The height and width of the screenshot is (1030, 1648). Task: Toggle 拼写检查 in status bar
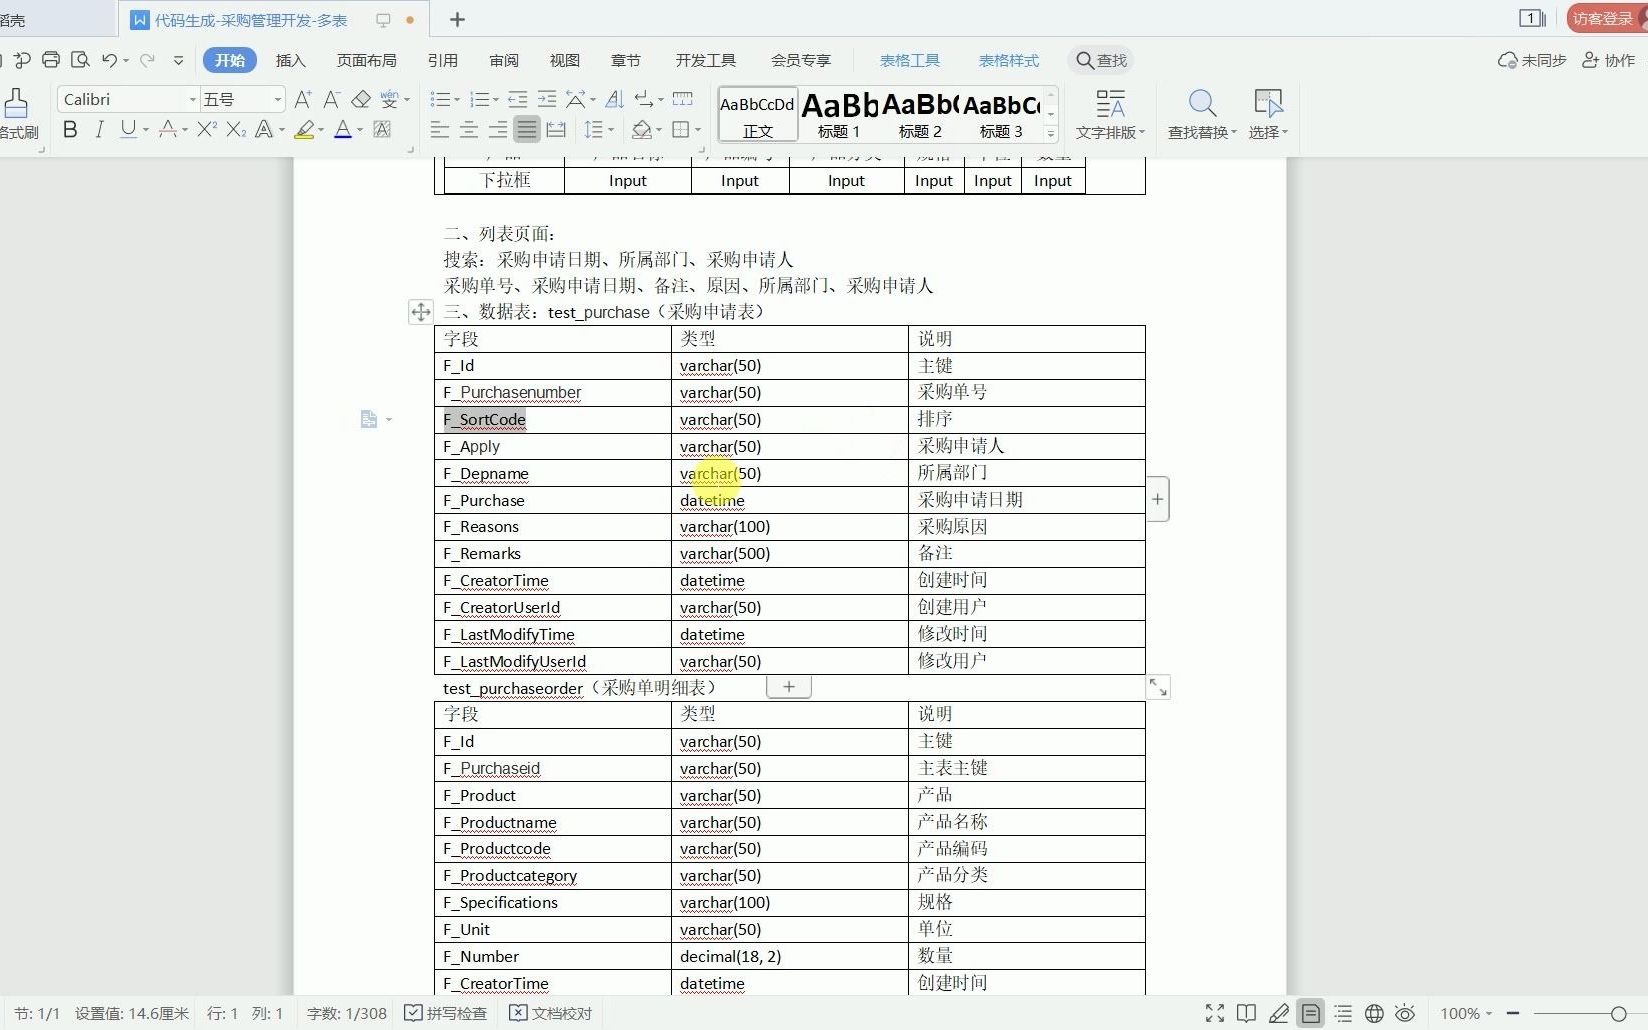pyautogui.click(x=445, y=1013)
